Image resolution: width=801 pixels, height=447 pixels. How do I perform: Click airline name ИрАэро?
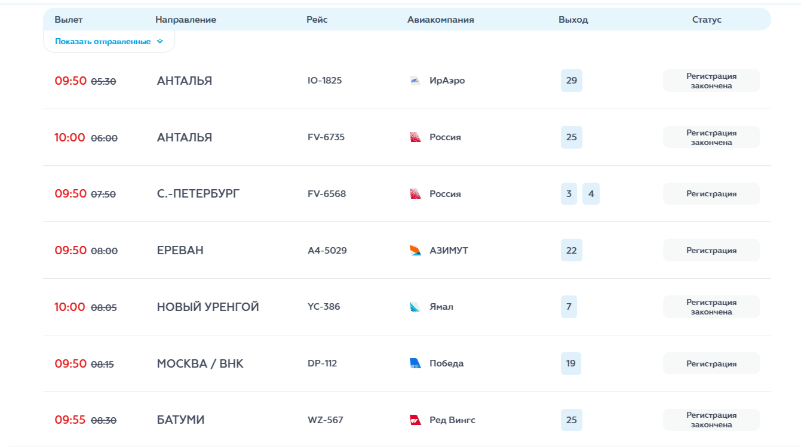tap(447, 81)
